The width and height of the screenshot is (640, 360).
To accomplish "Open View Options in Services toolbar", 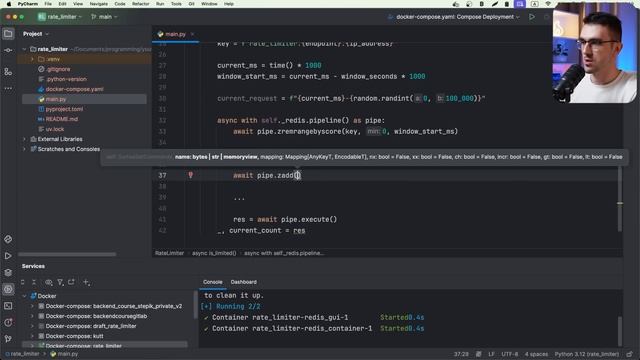I will click(x=49, y=282).
